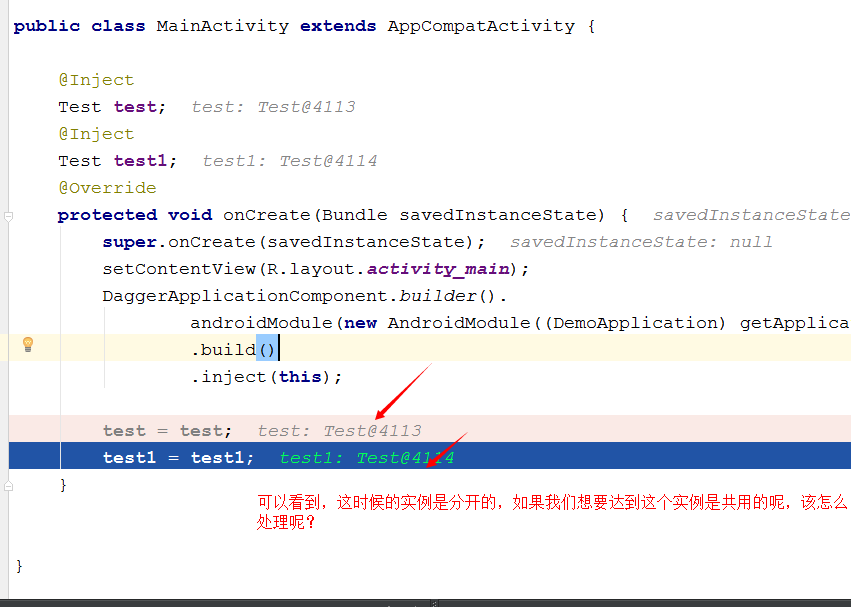Place cursor after .build() call
Screen dimensions: 851x607
coord(278,349)
